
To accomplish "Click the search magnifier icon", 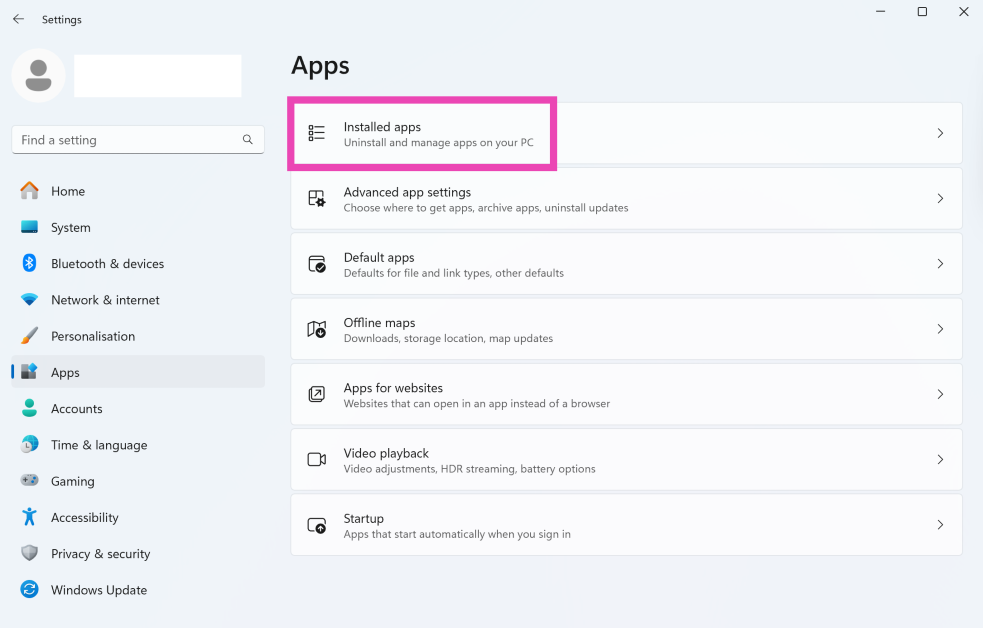I will coord(248,140).
